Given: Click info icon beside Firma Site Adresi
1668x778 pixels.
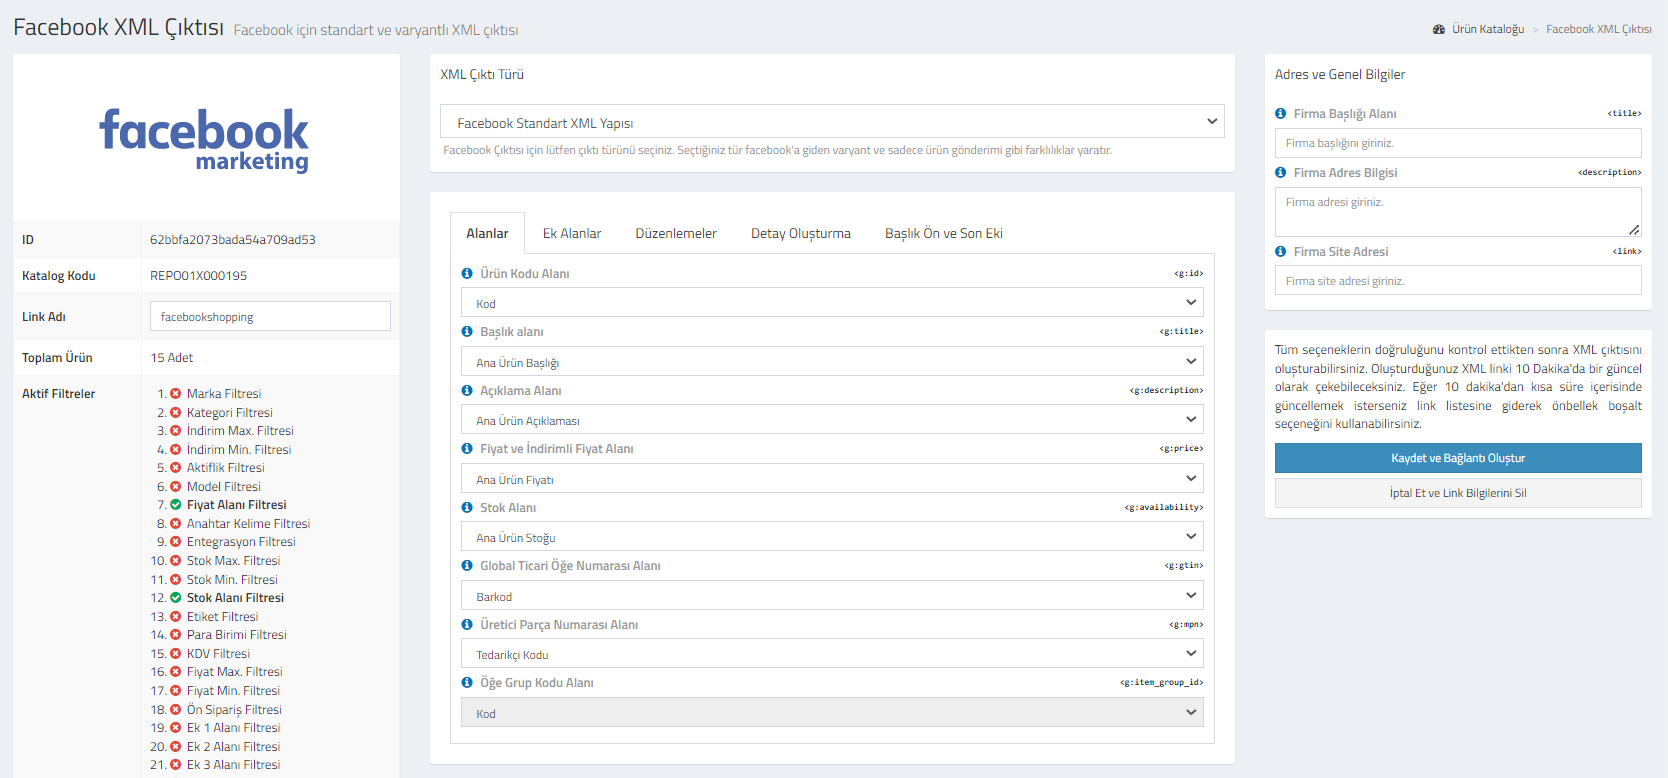Looking at the screenshot, I should (x=1281, y=251).
